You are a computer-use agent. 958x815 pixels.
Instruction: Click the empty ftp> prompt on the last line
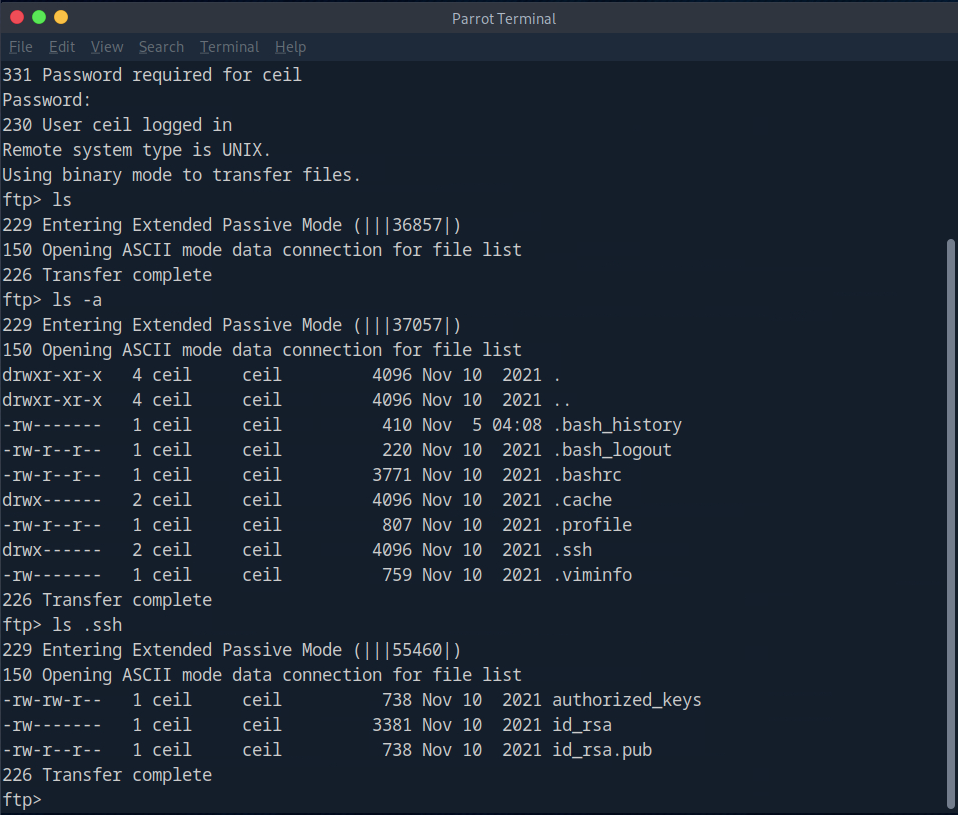click(22, 800)
